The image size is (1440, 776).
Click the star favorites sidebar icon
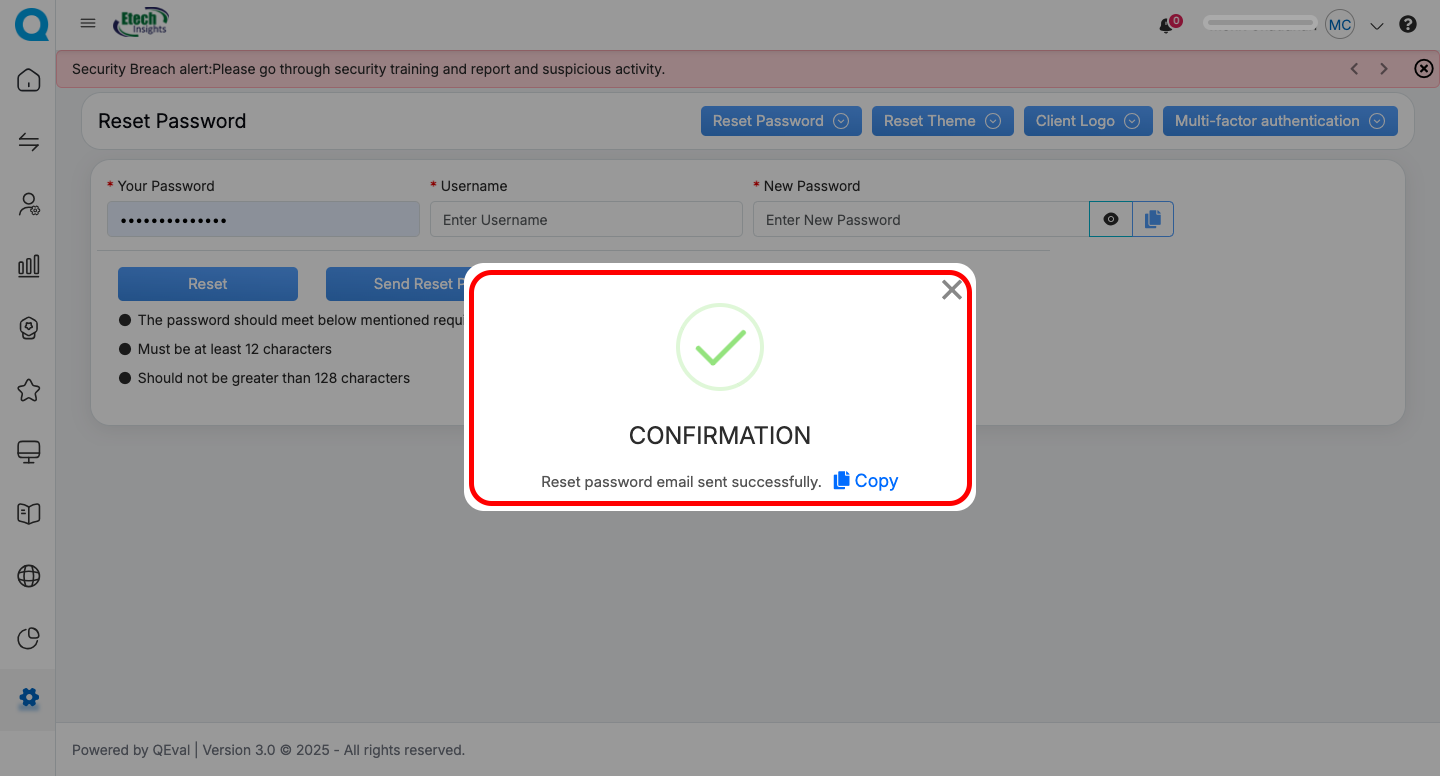click(29, 390)
